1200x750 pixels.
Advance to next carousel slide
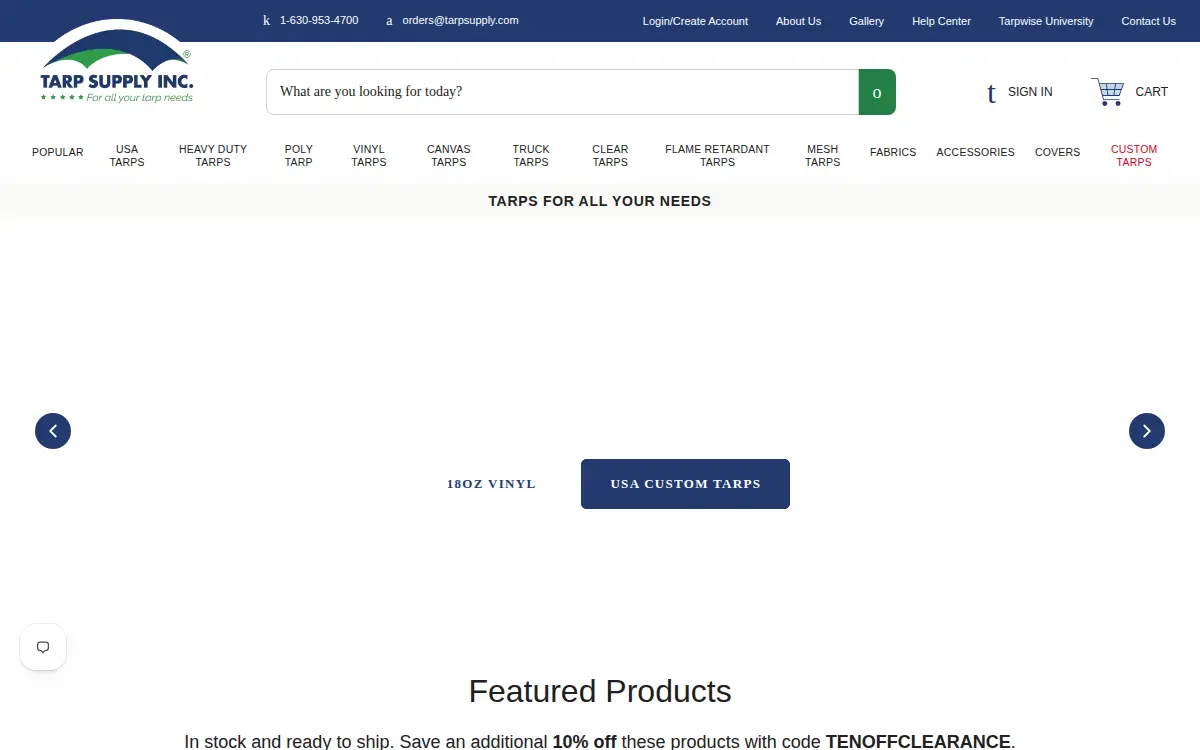[x=1147, y=431]
